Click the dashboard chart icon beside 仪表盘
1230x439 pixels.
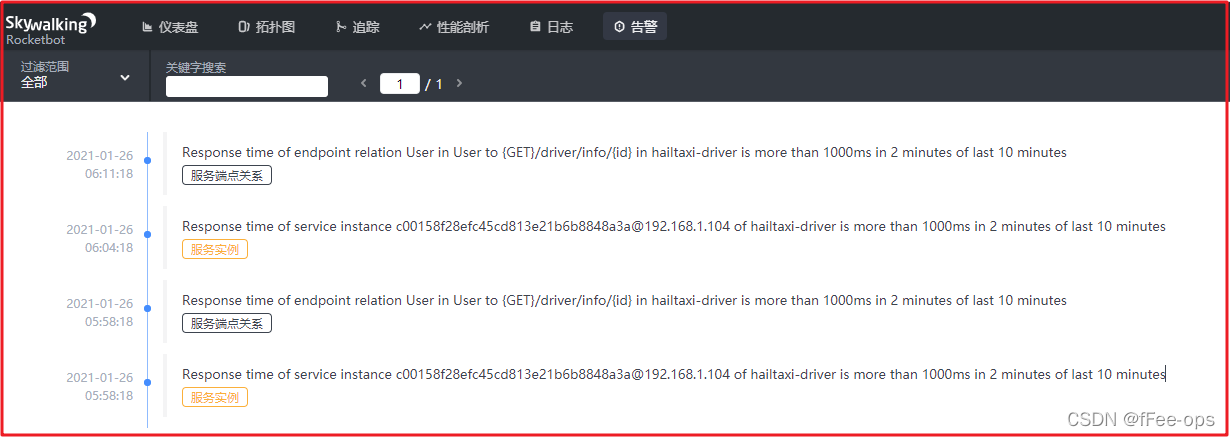tap(147, 27)
